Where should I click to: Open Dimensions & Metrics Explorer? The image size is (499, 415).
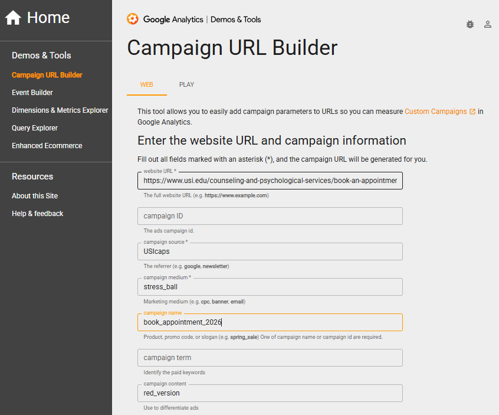pyautogui.click(x=60, y=110)
